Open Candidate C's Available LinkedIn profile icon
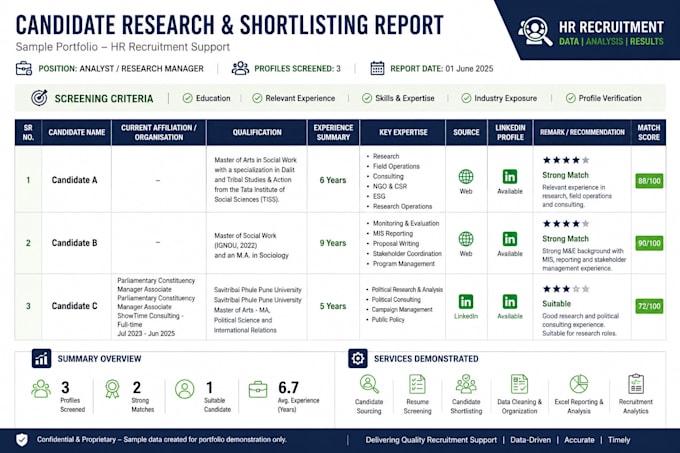 (510, 301)
